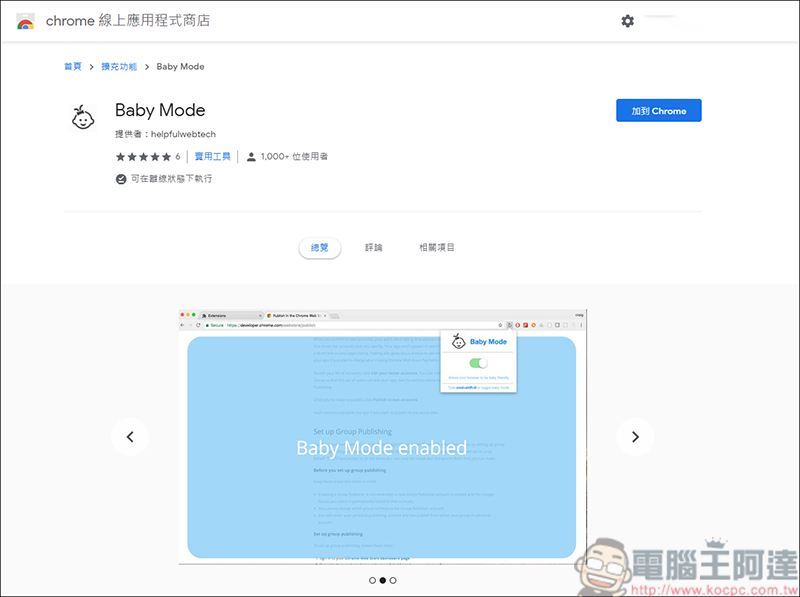This screenshot has height=597, width=800.
Task: Add extension with 加到 Chrome button
Action: pyautogui.click(x=659, y=110)
